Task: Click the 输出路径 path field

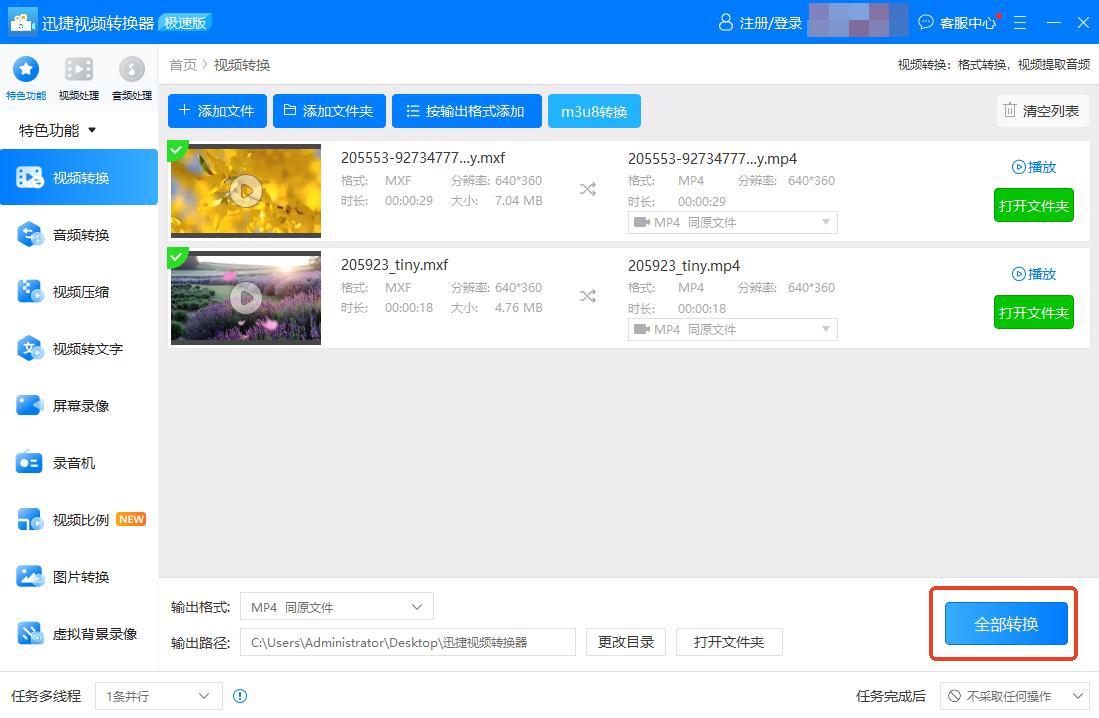Action: pyautogui.click(x=407, y=642)
